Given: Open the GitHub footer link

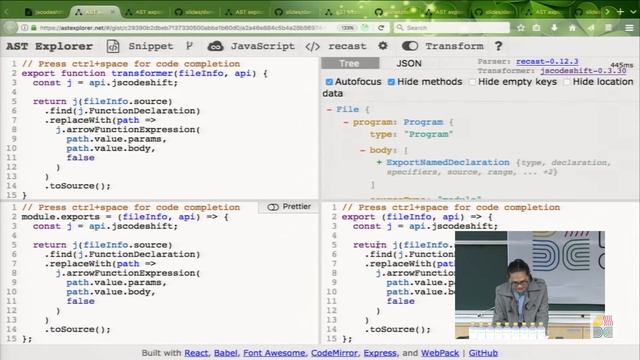Looking at the screenshot, I should (483, 353).
